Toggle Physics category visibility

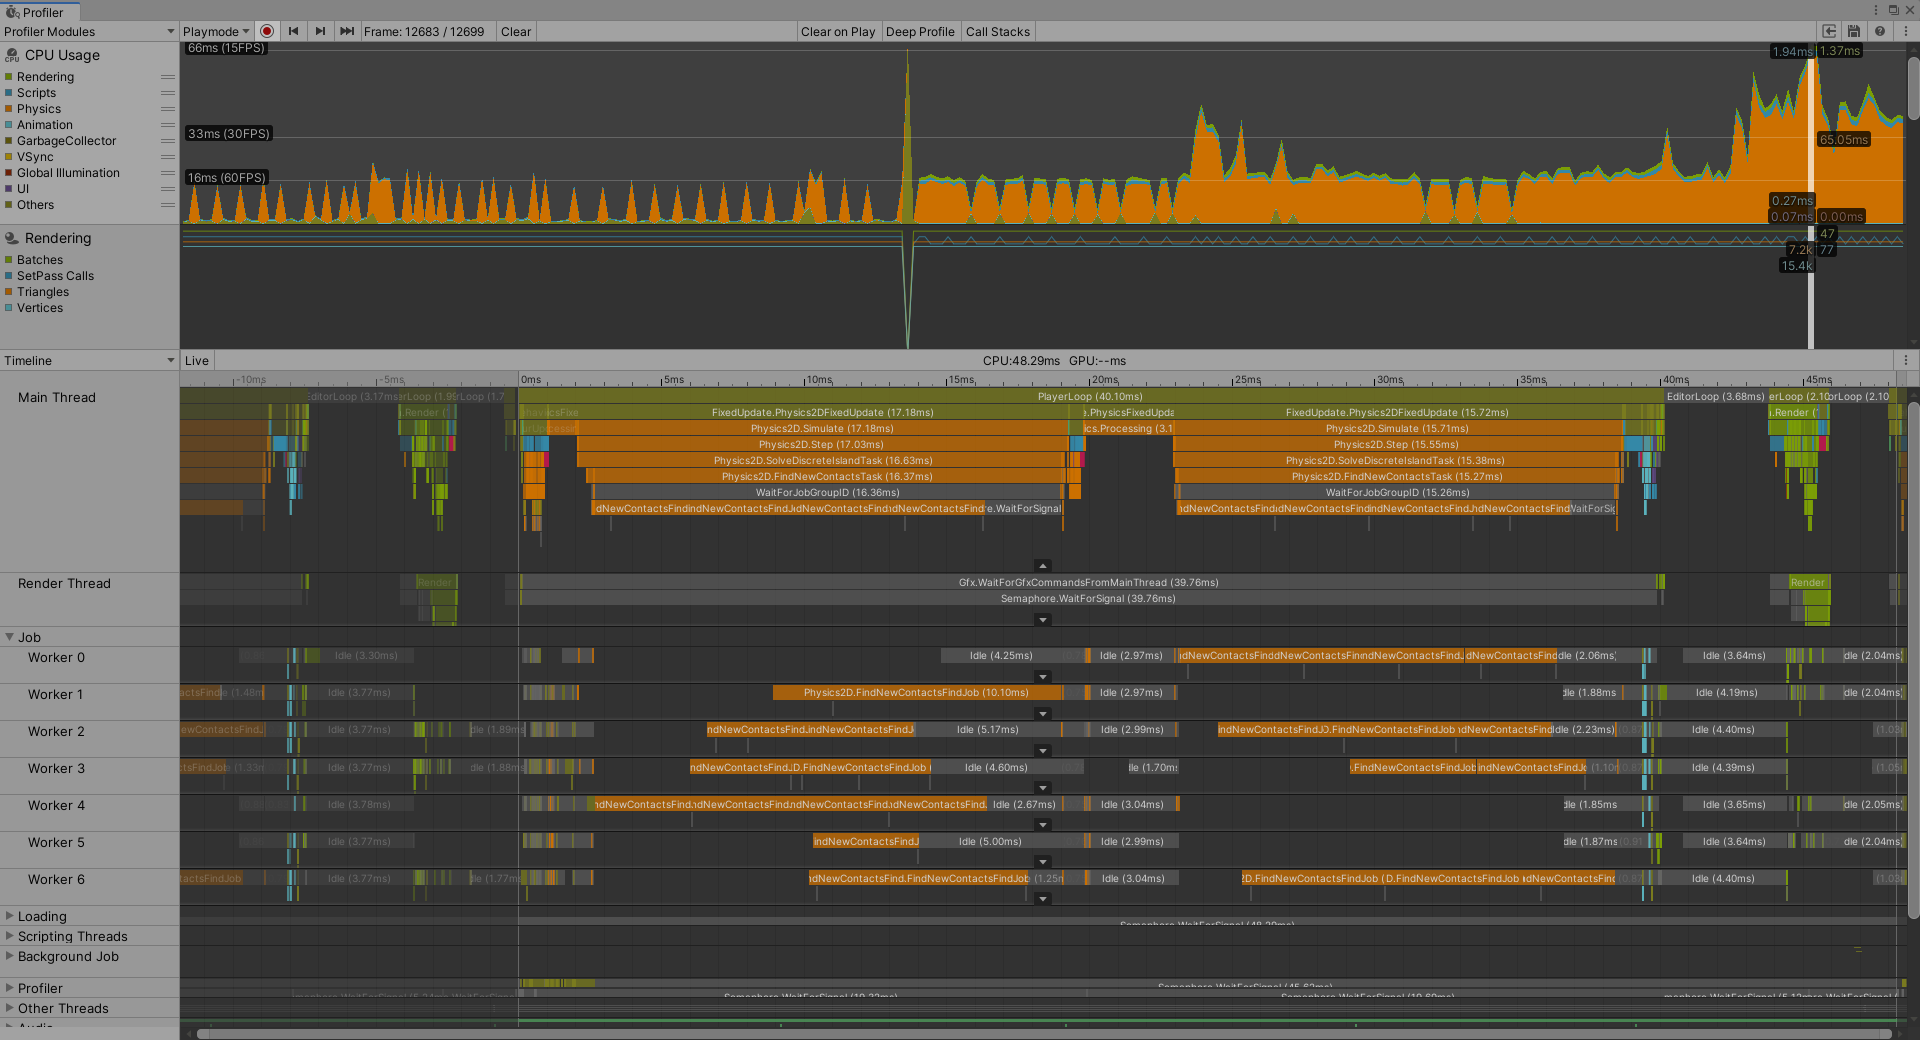[9, 109]
